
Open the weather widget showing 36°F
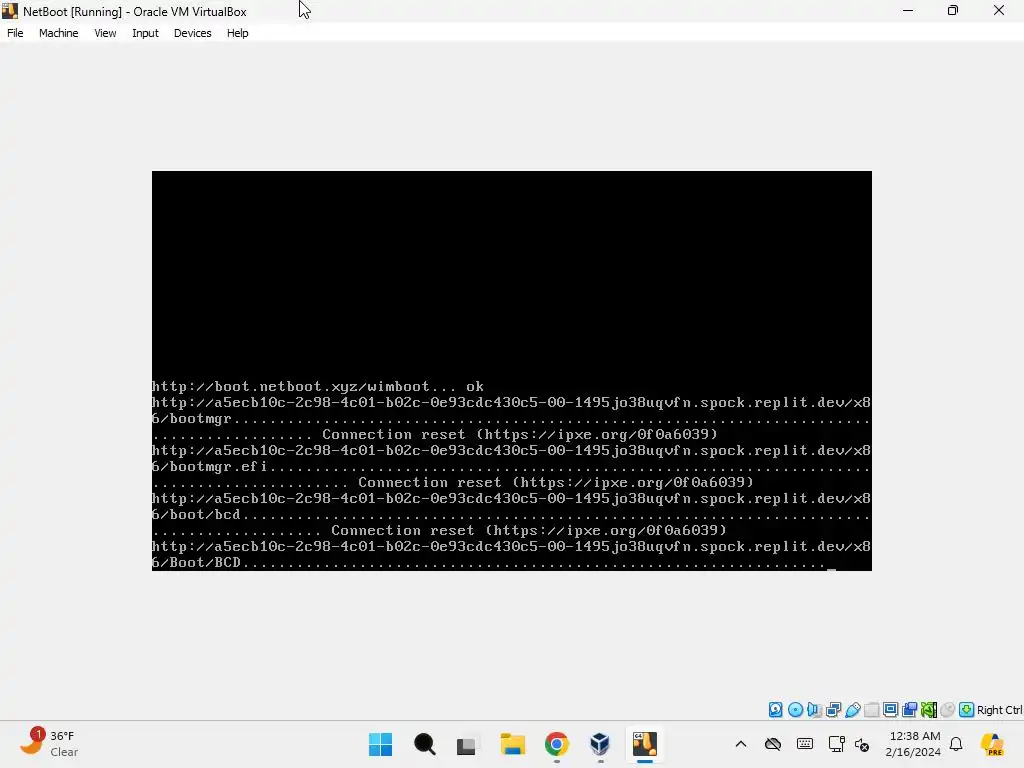49,743
